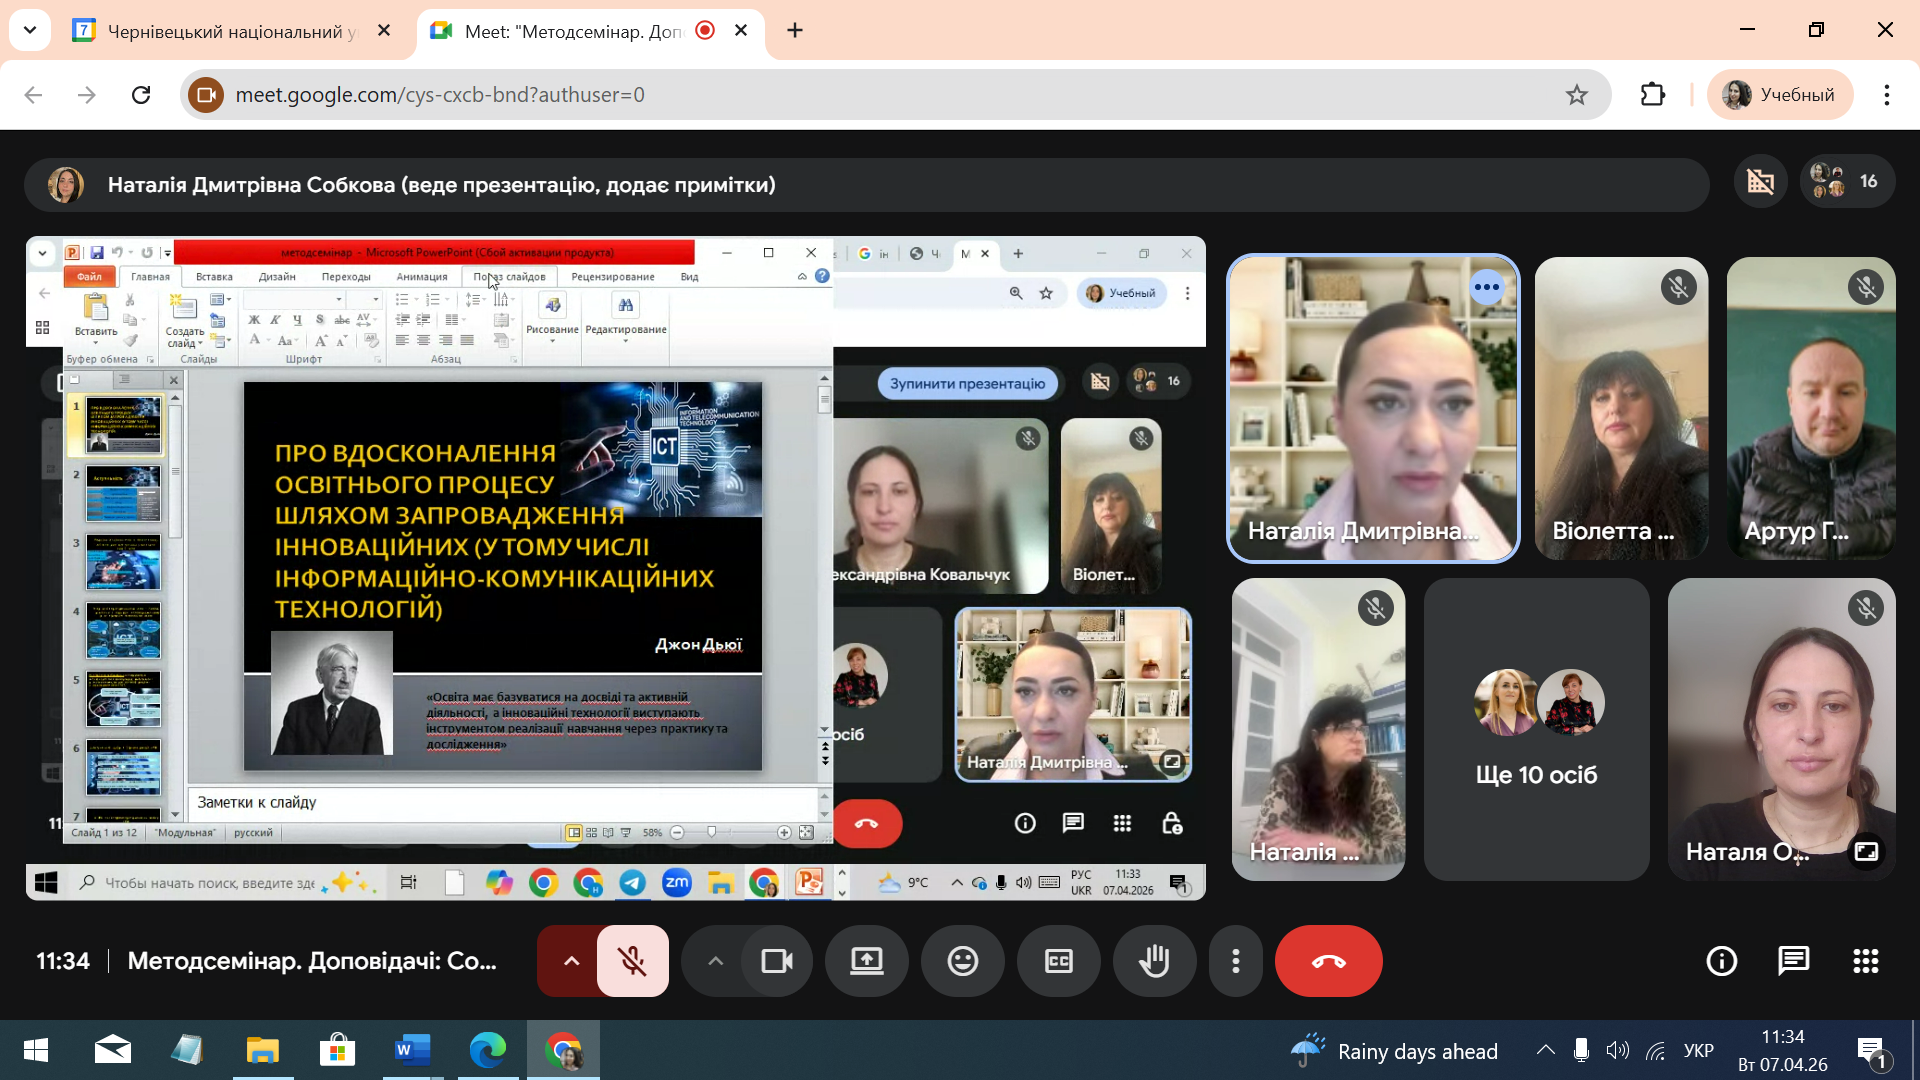Viewport: 1920px width, 1080px height.
Task: Switch to Чернівецький національний tab
Action: (230, 31)
